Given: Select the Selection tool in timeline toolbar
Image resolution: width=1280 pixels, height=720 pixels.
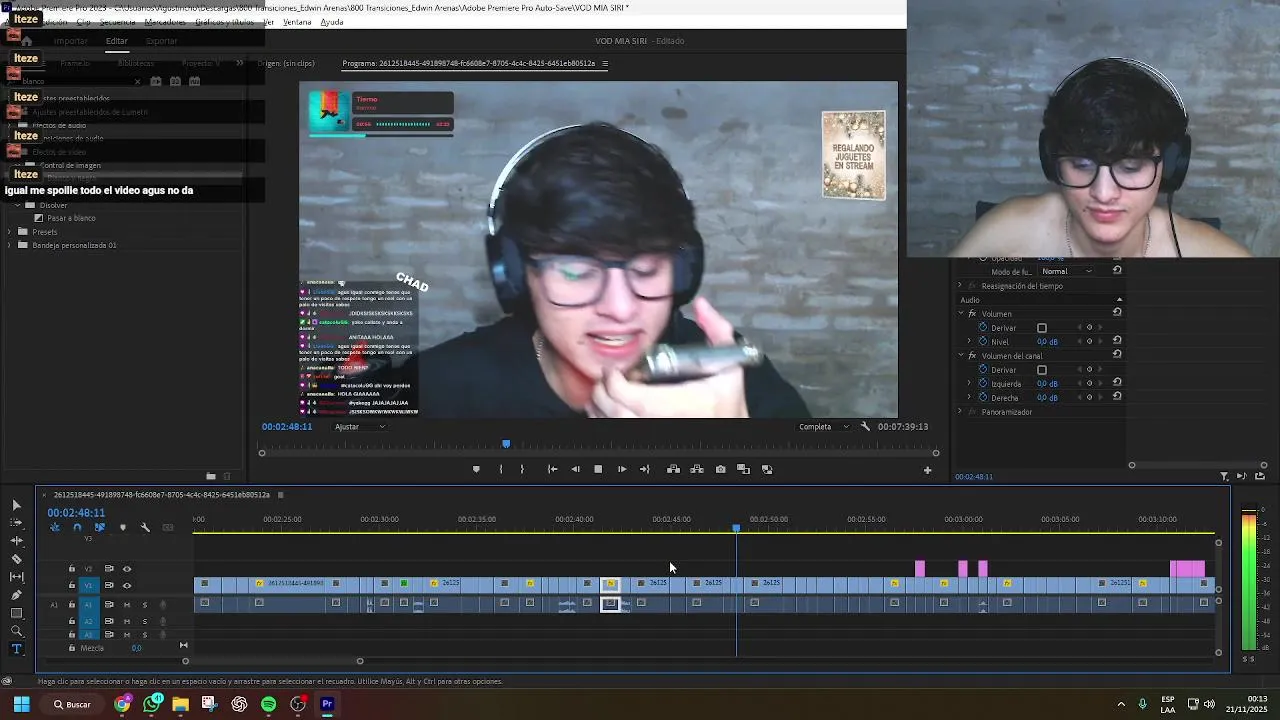Looking at the screenshot, I should pos(16,505).
